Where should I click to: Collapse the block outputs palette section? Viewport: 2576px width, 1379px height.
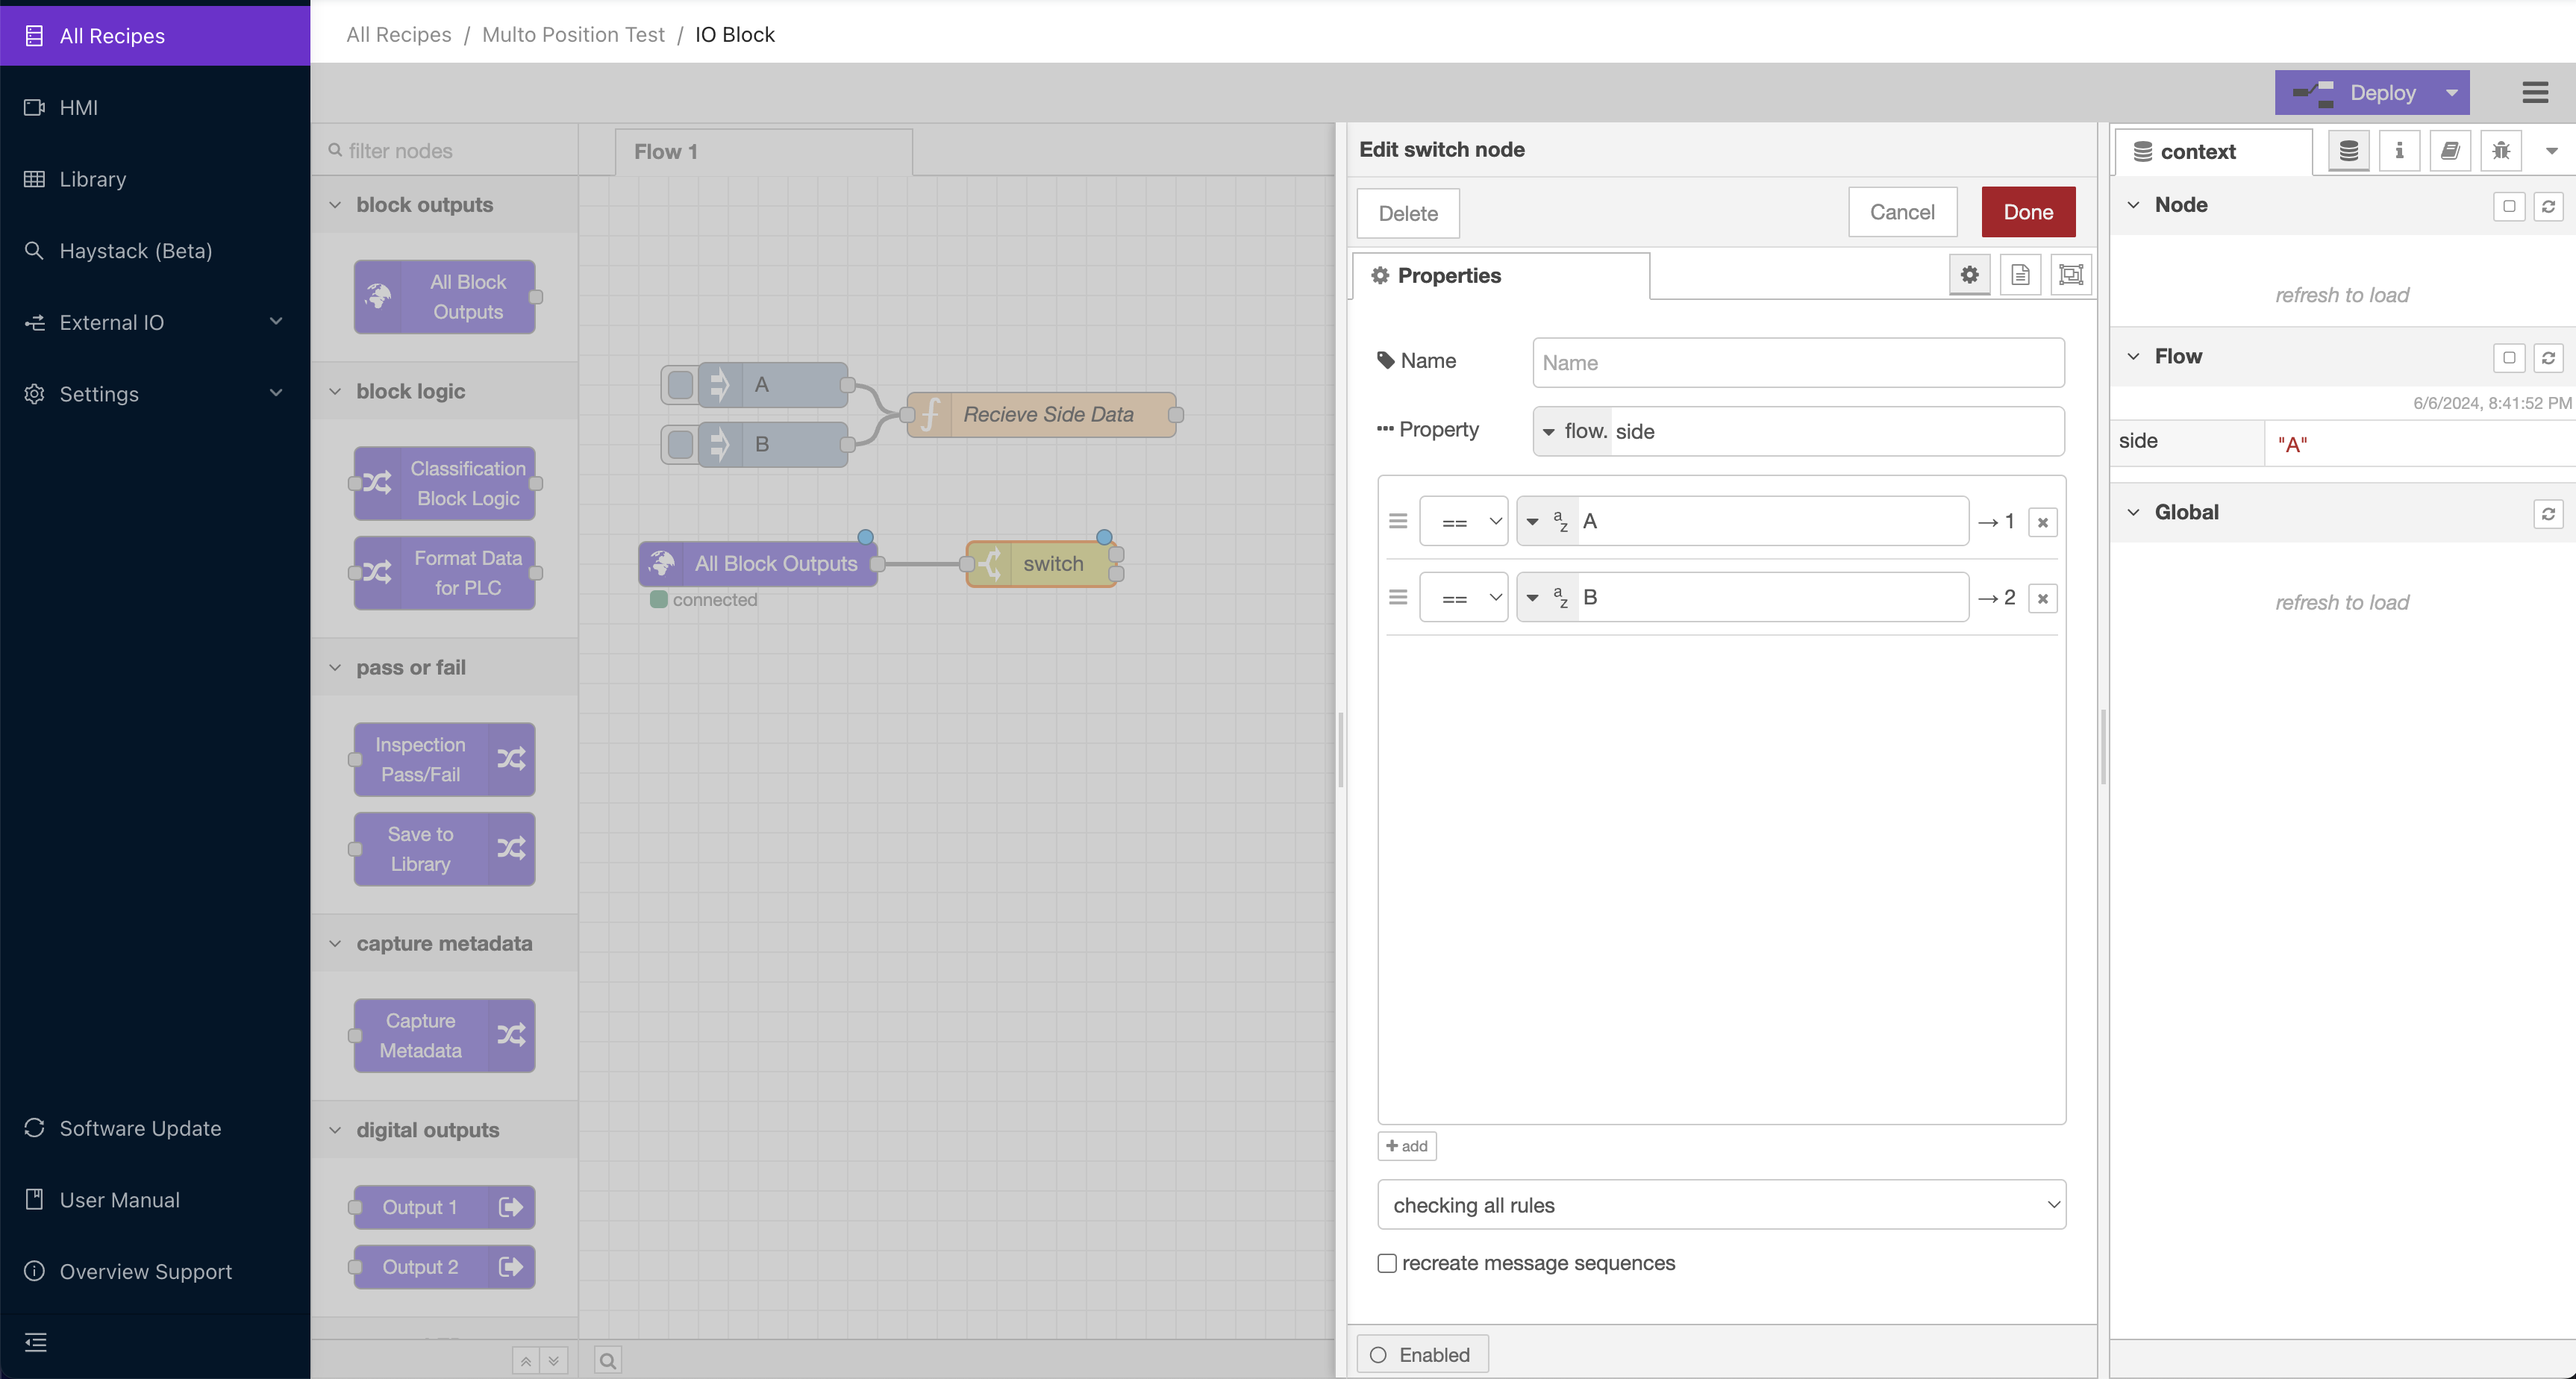tap(334, 204)
